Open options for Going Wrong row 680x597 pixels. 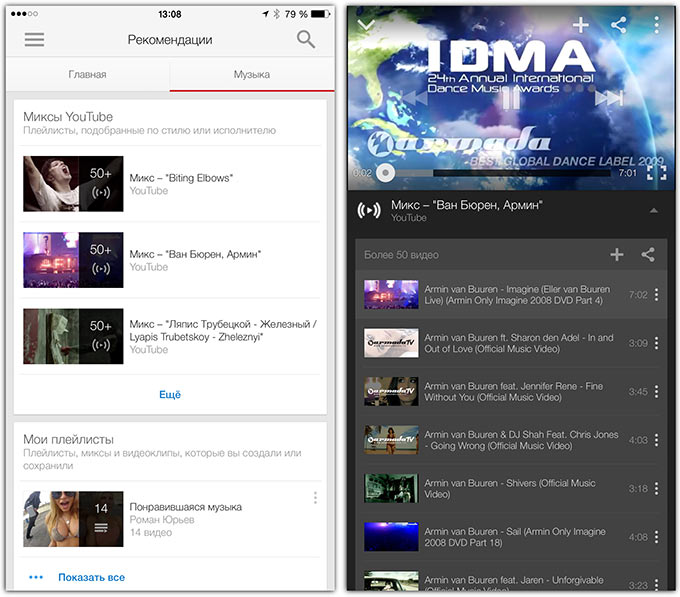coord(657,440)
